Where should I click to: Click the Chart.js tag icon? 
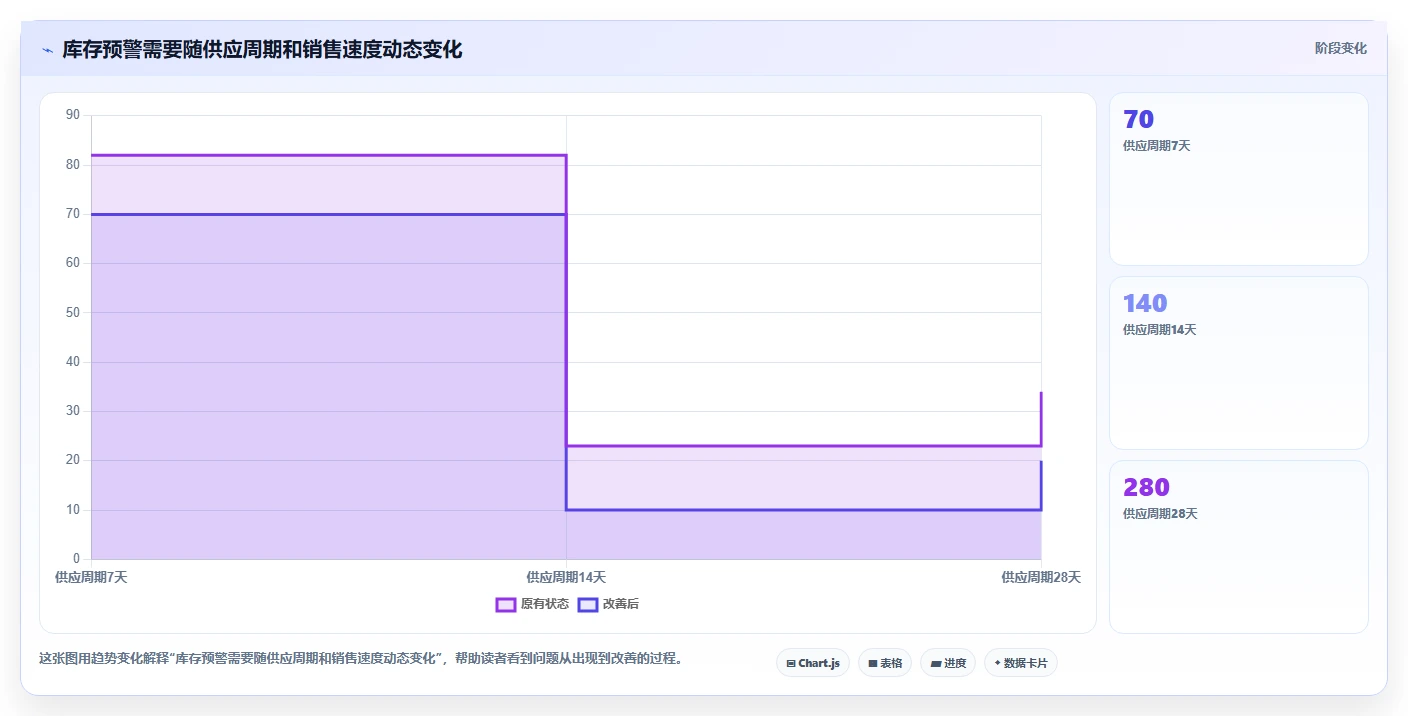click(791, 663)
